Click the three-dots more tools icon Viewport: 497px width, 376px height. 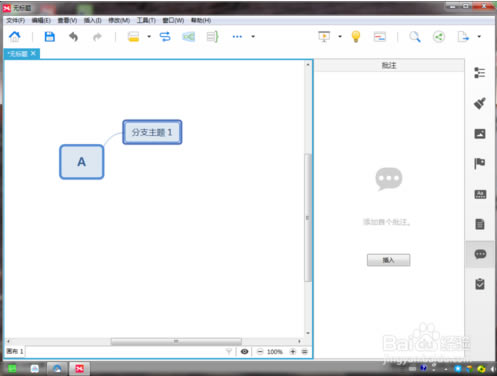(237, 36)
